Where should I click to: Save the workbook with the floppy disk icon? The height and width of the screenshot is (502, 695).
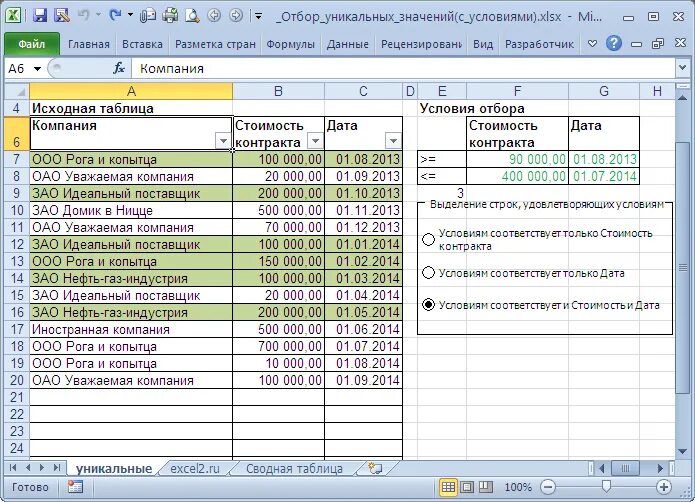(x=40, y=16)
